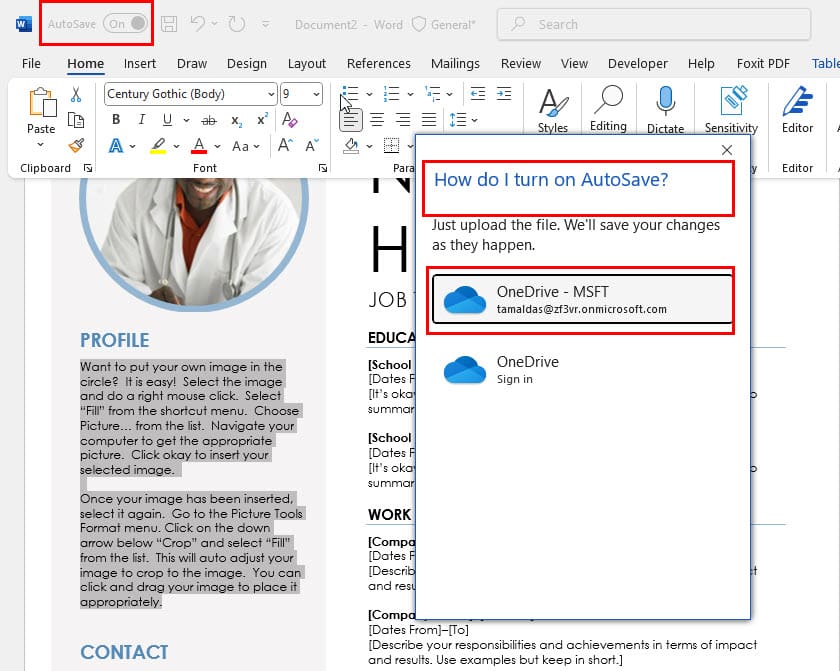Apply paragraph shading fill color
The height and width of the screenshot is (671, 840).
351,145
